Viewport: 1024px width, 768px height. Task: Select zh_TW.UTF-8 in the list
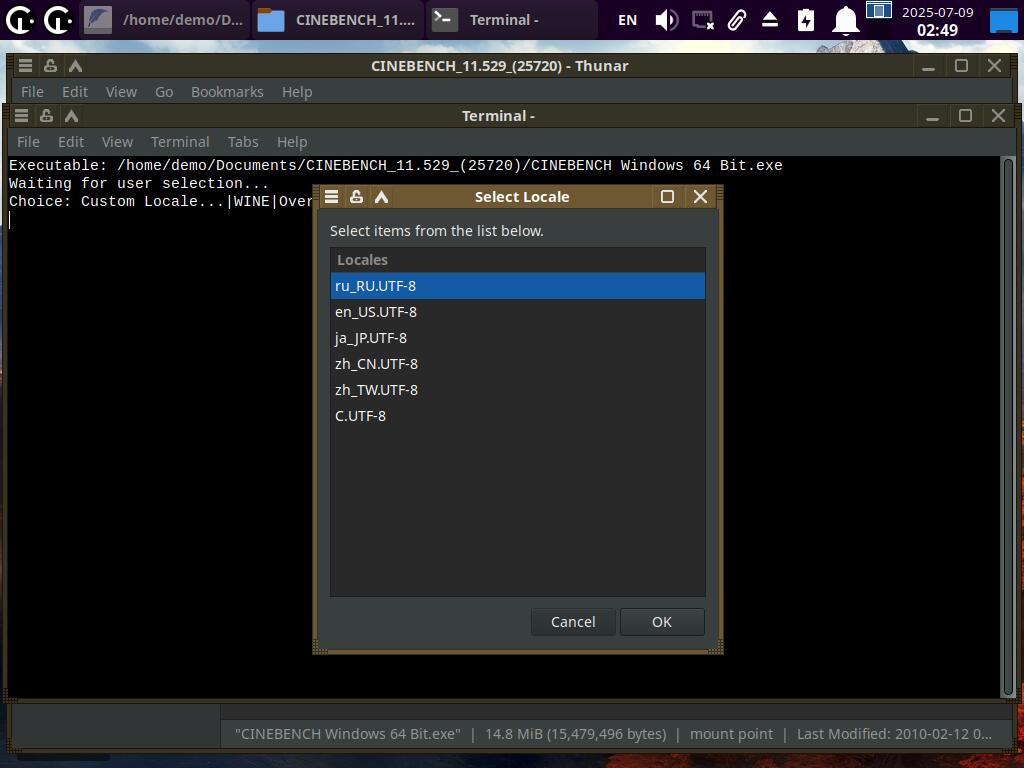(x=517, y=390)
